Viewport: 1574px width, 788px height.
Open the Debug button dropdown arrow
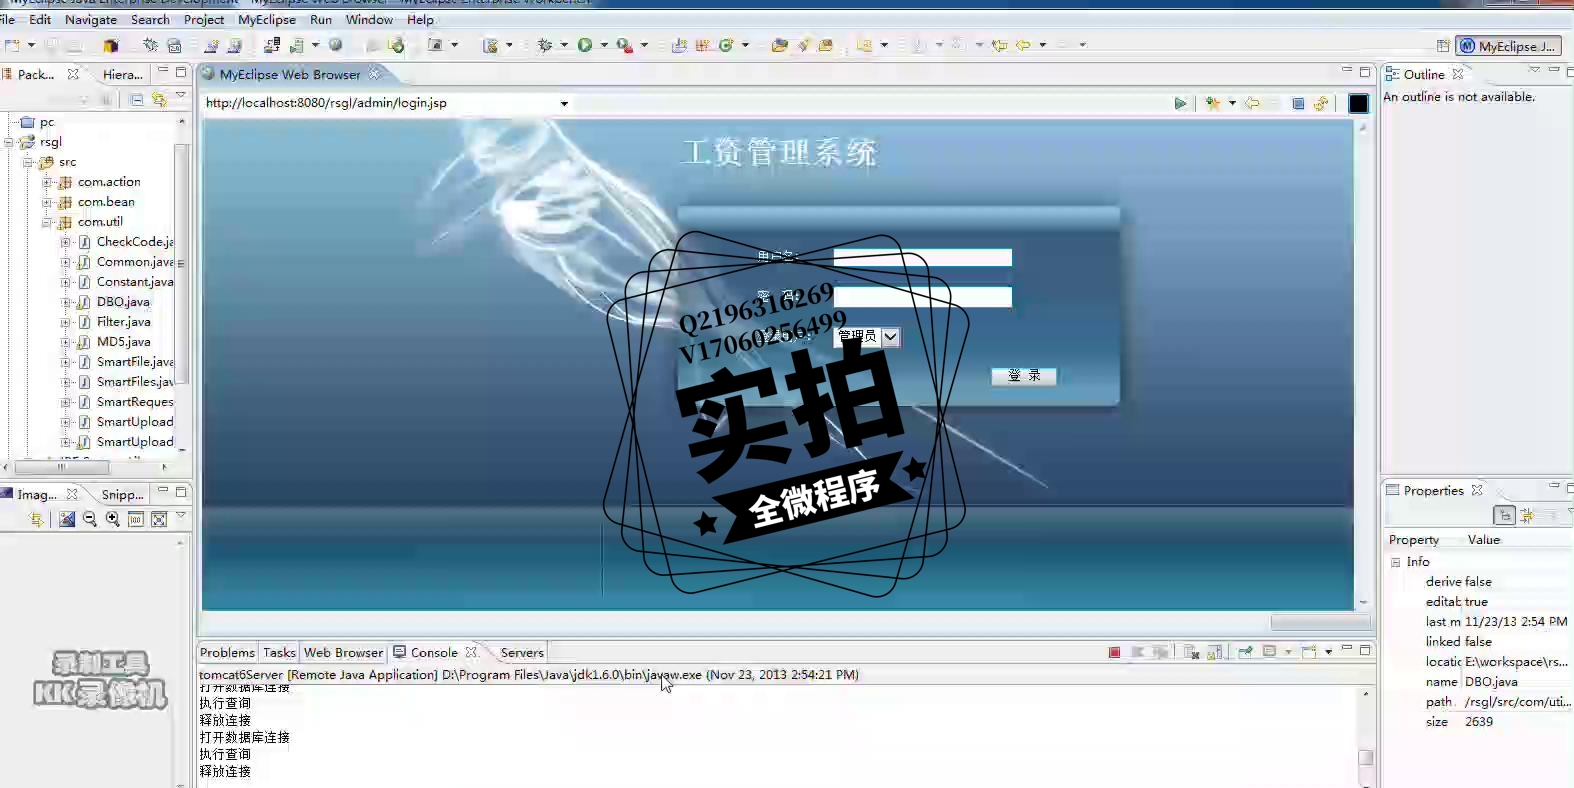pos(564,45)
